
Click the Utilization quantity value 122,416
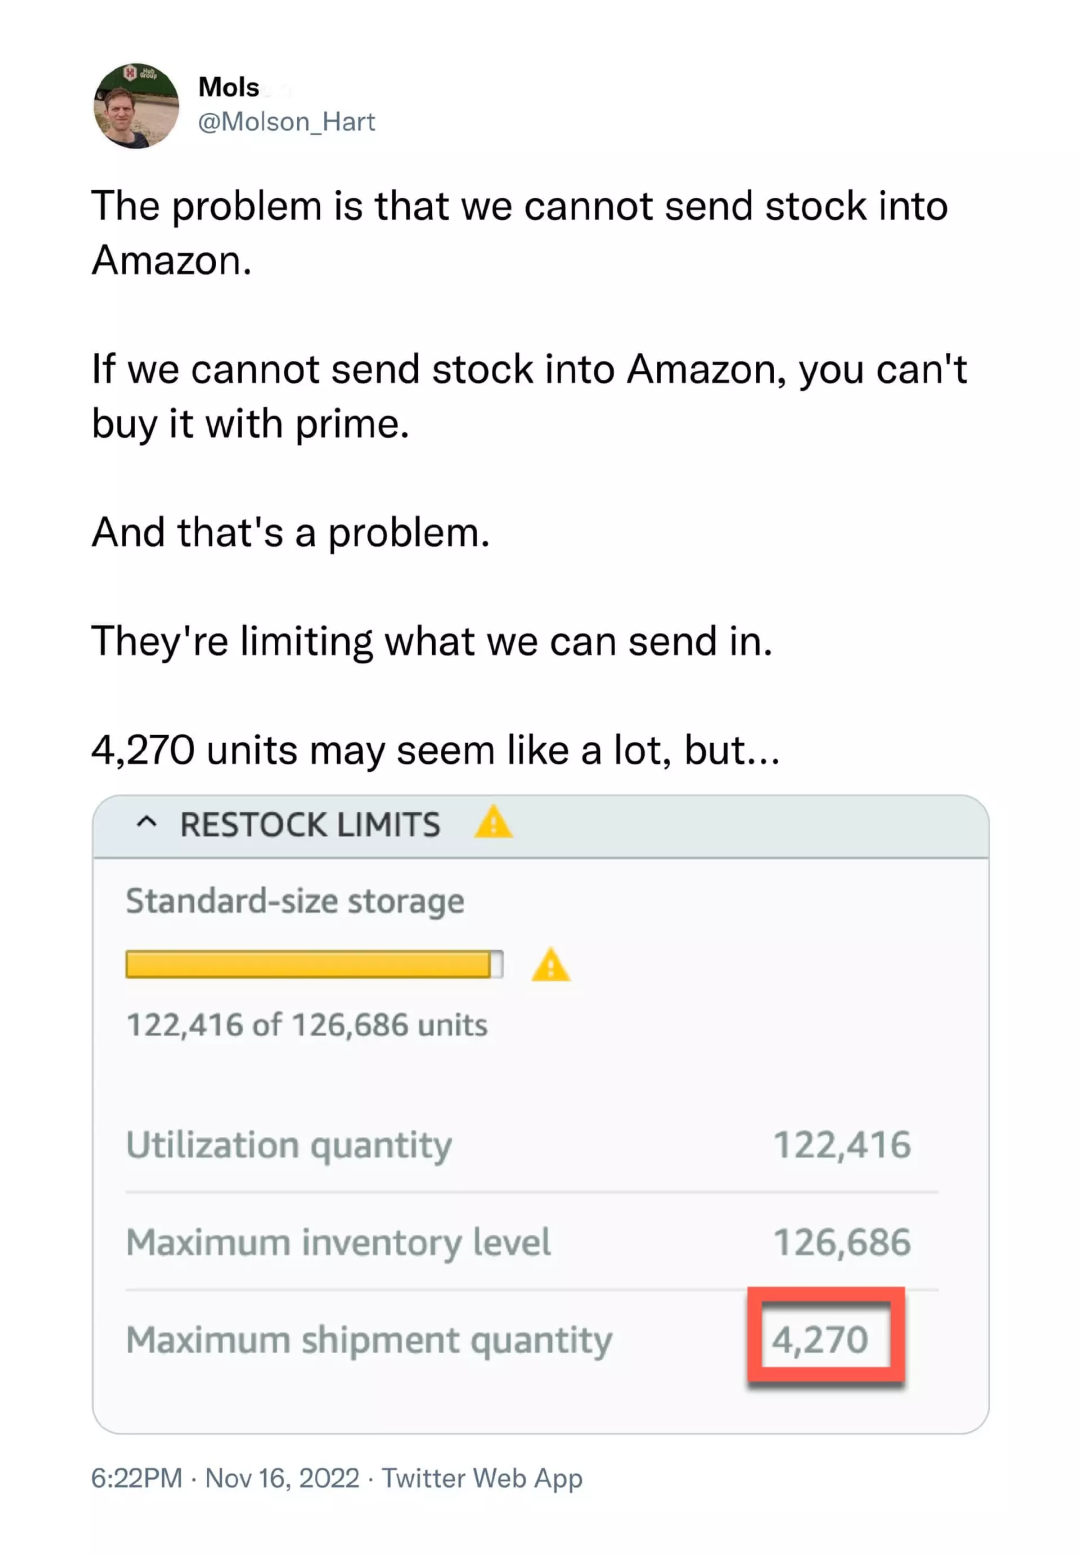(842, 1145)
